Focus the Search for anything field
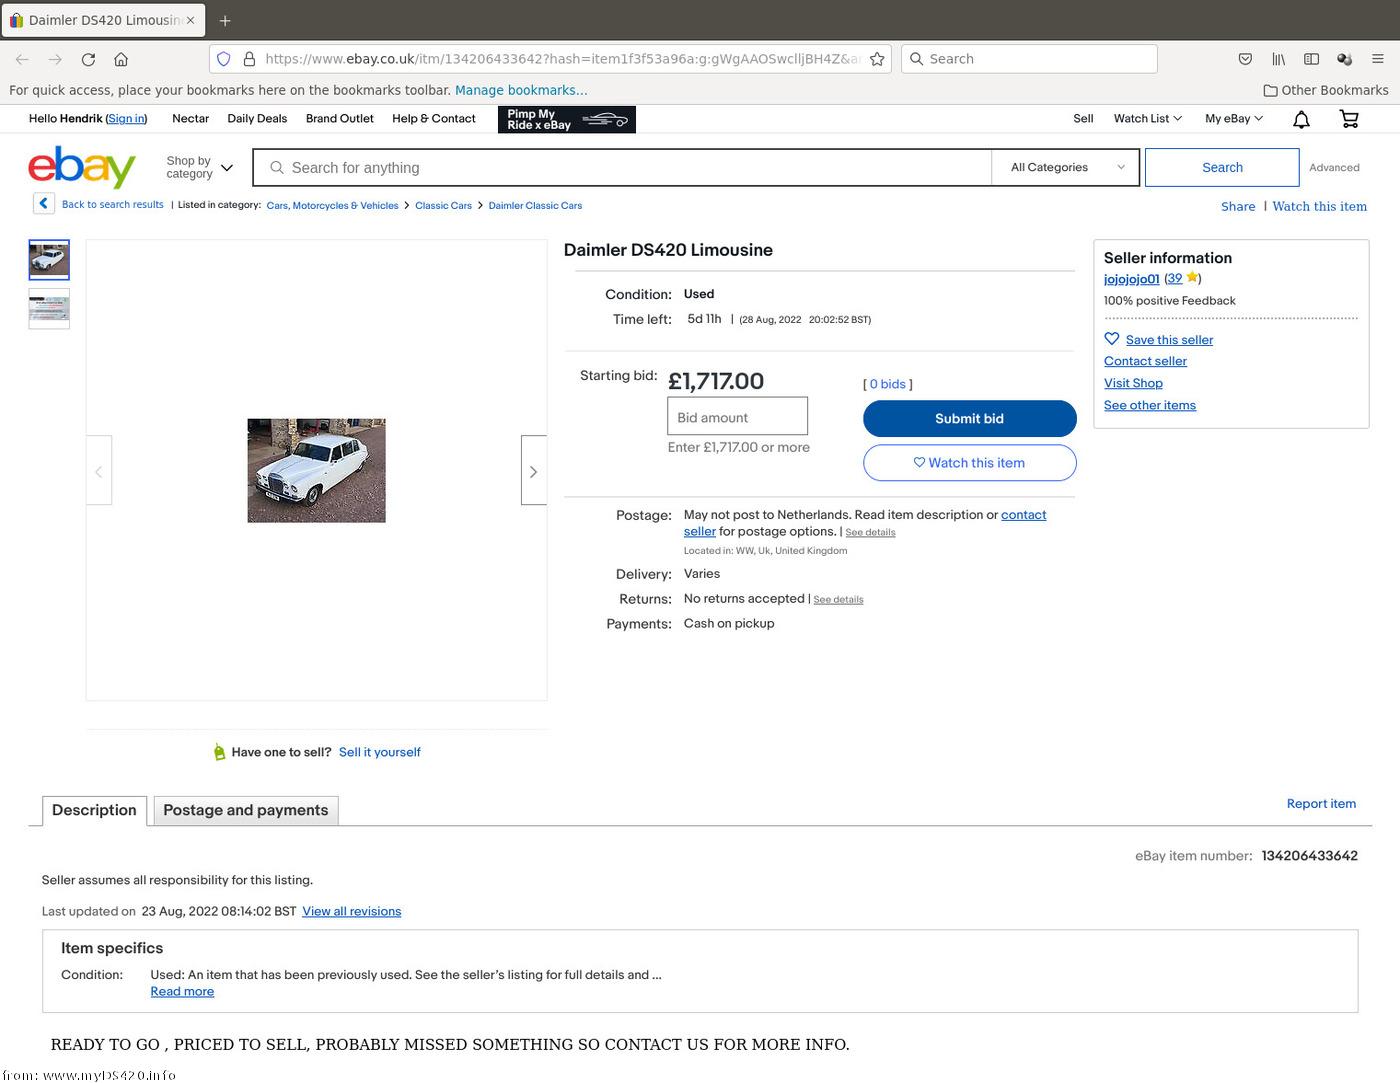This screenshot has height=1083, width=1400. tap(622, 167)
